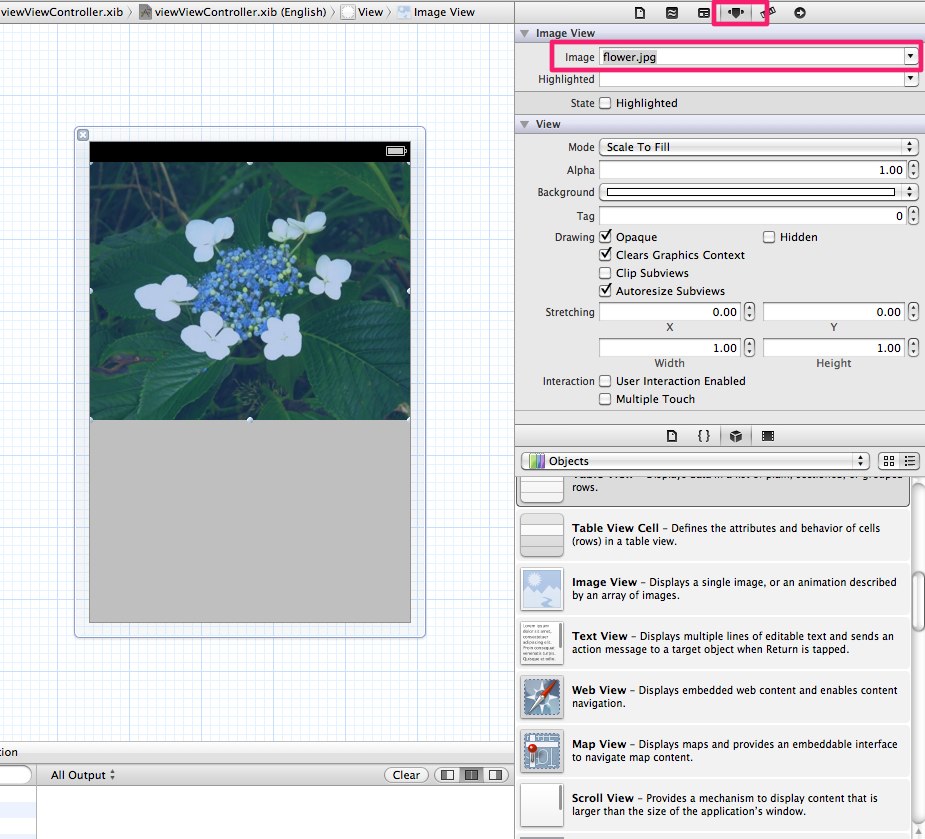The width and height of the screenshot is (925, 839).
Task: Click the Image field containing flower.jpg
Action: 752,57
